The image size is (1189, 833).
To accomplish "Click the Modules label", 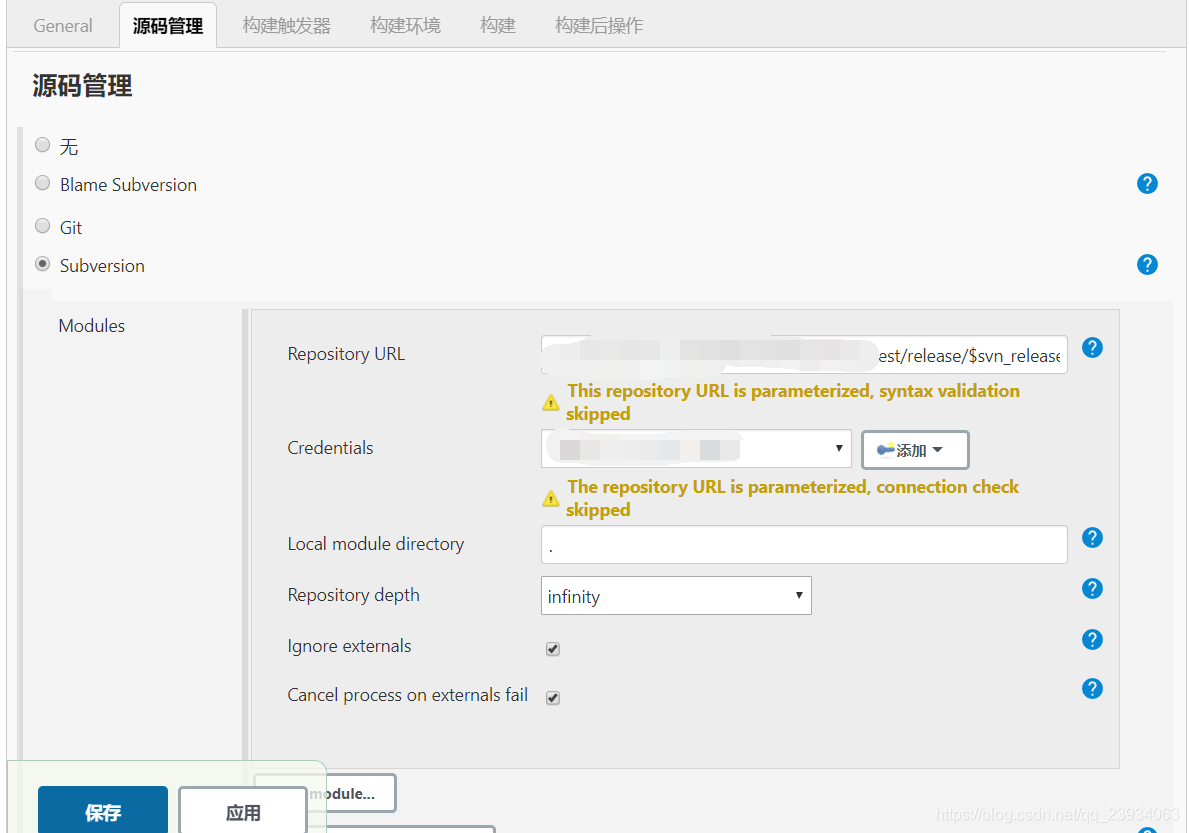I will (x=92, y=326).
